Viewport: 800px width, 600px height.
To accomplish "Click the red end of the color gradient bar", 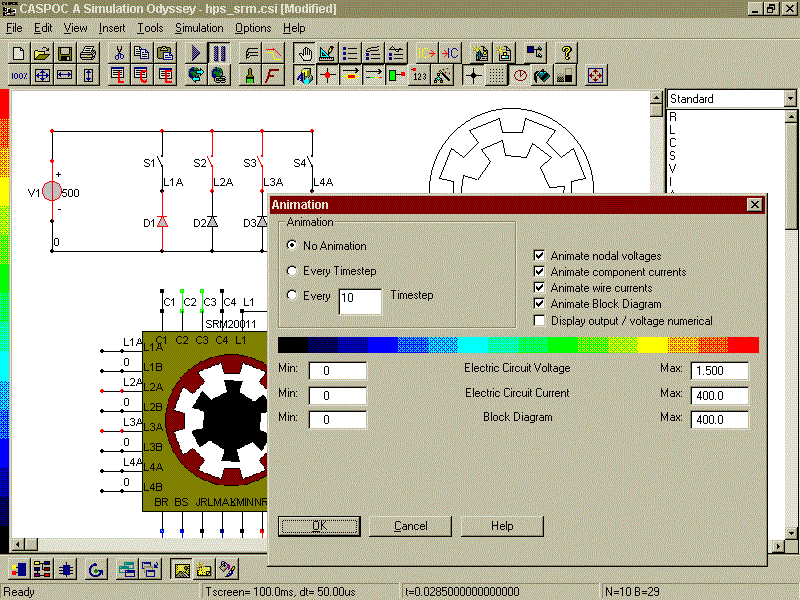I will coord(744,345).
